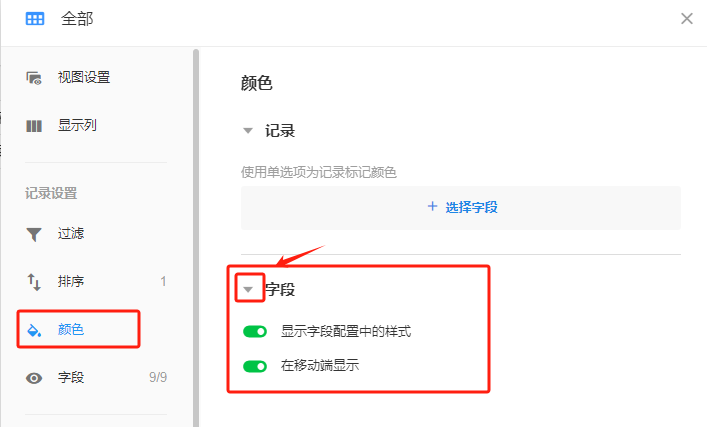
Task: Close the settings panel with X
Action: (687, 18)
